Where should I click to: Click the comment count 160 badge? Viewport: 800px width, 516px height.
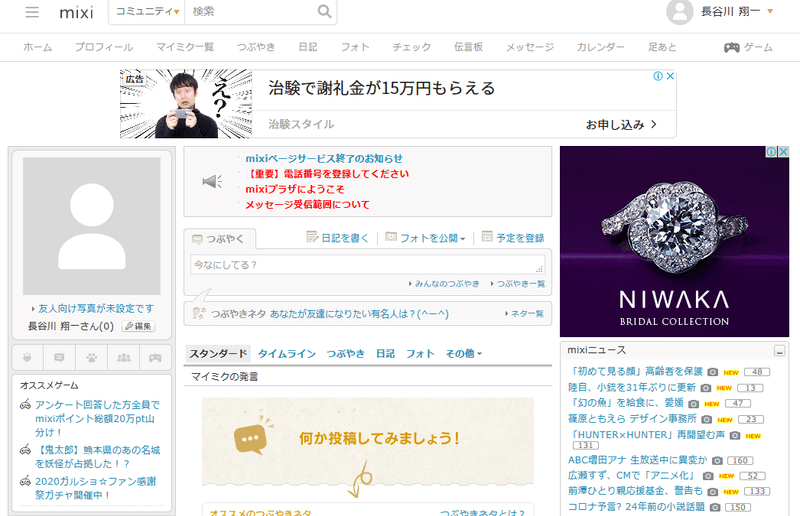coord(740,461)
